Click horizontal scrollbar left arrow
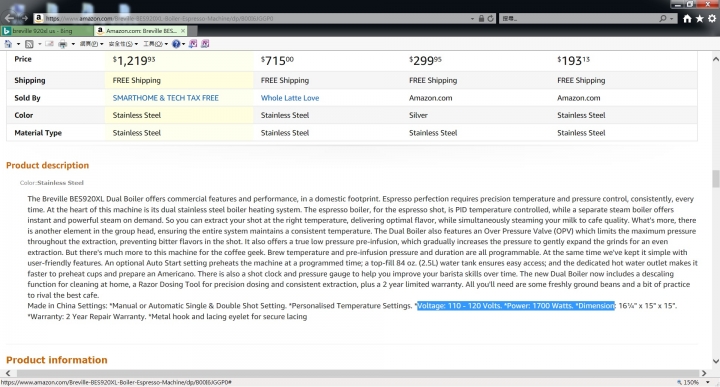The image size is (720, 387). click(x=8, y=373)
